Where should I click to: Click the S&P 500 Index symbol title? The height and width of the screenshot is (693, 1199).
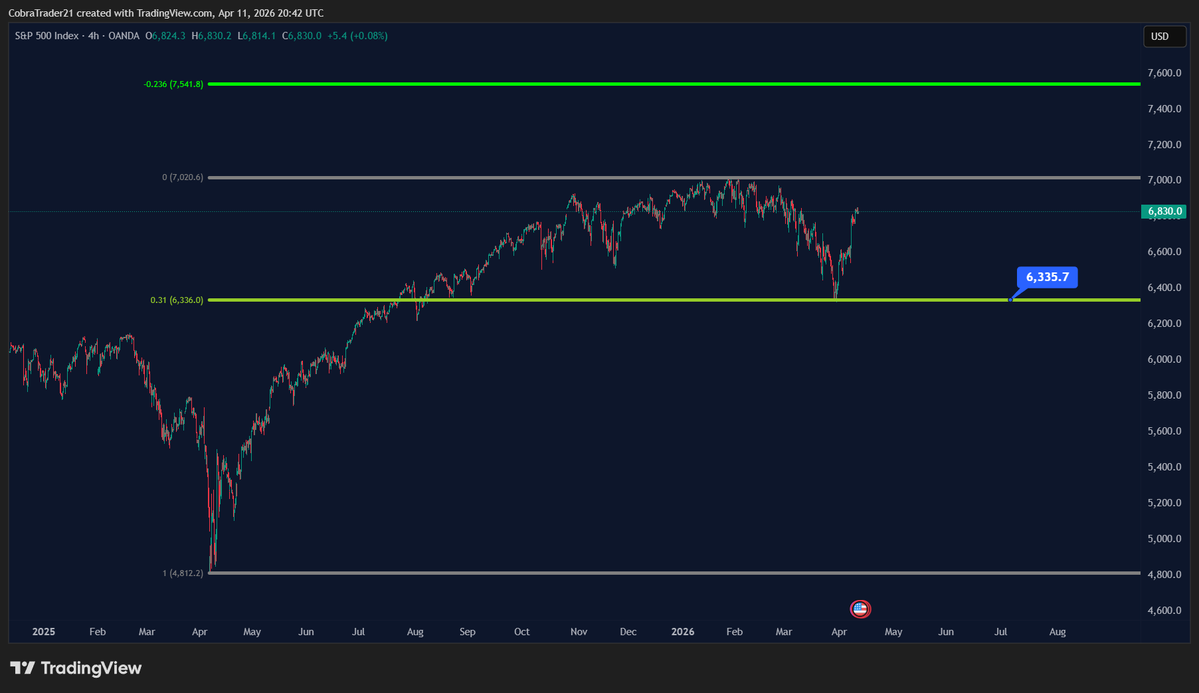click(x=47, y=36)
